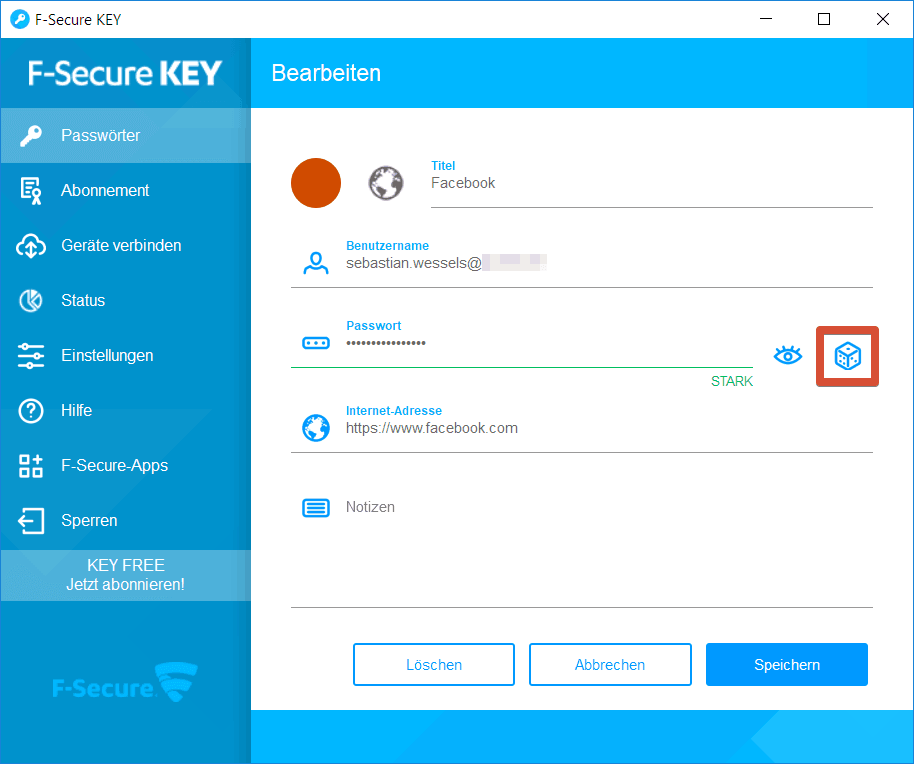Screen dimensions: 914x764
Task: Click the key icon beside Passwörter
Action: click(x=31, y=136)
